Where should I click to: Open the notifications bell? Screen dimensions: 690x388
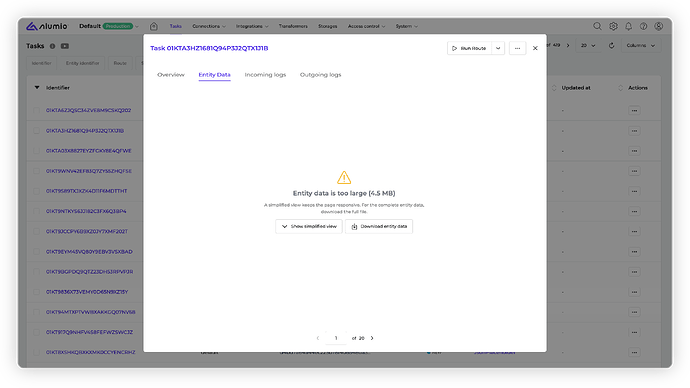click(x=628, y=26)
